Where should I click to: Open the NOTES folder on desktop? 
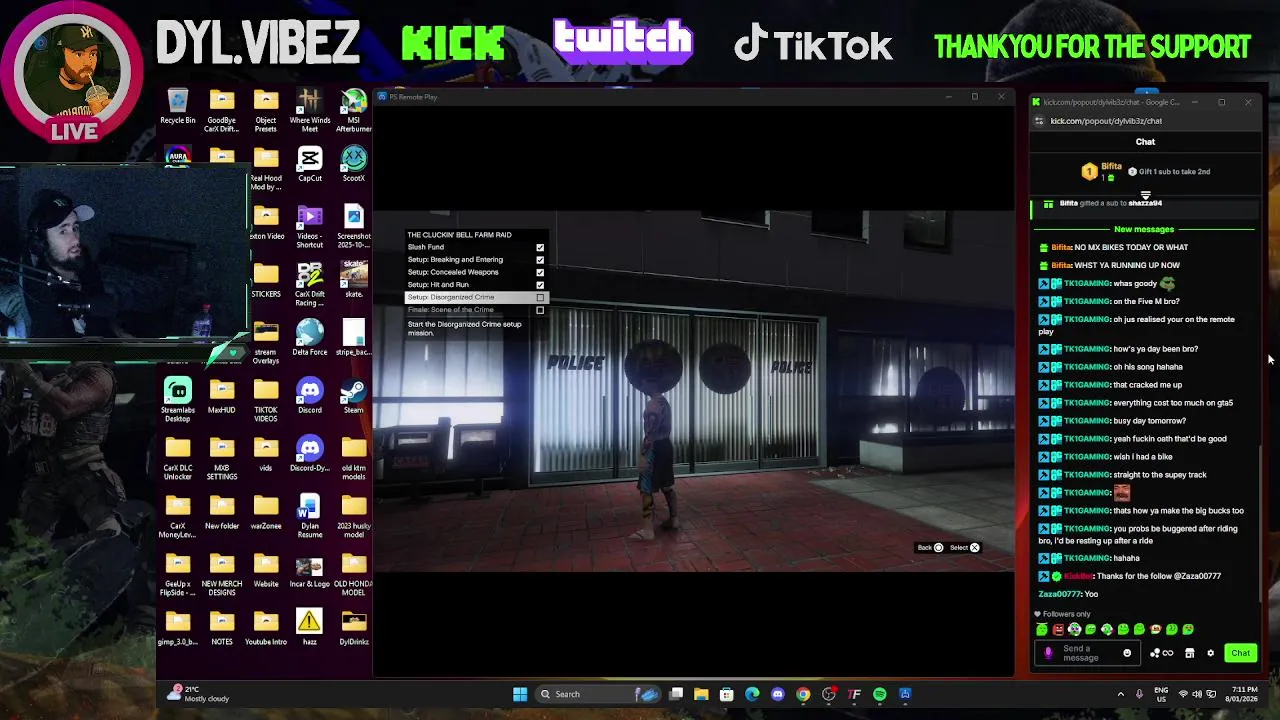point(222,628)
